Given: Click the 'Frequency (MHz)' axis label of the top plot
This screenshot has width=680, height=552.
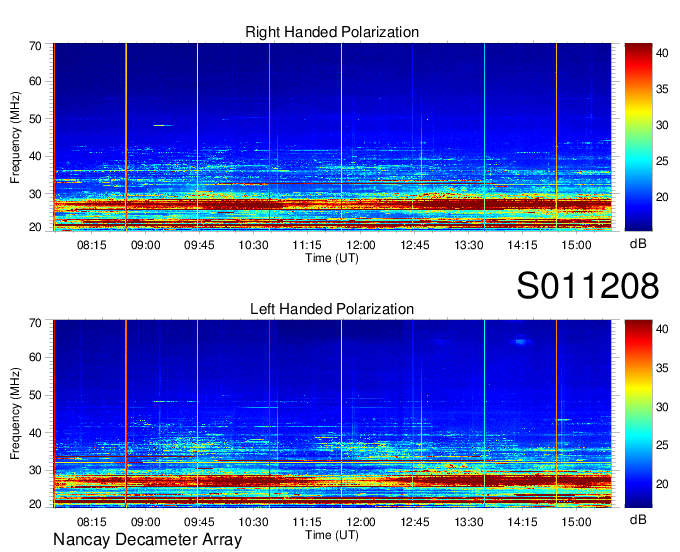Looking at the screenshot, I should (15, 137).
